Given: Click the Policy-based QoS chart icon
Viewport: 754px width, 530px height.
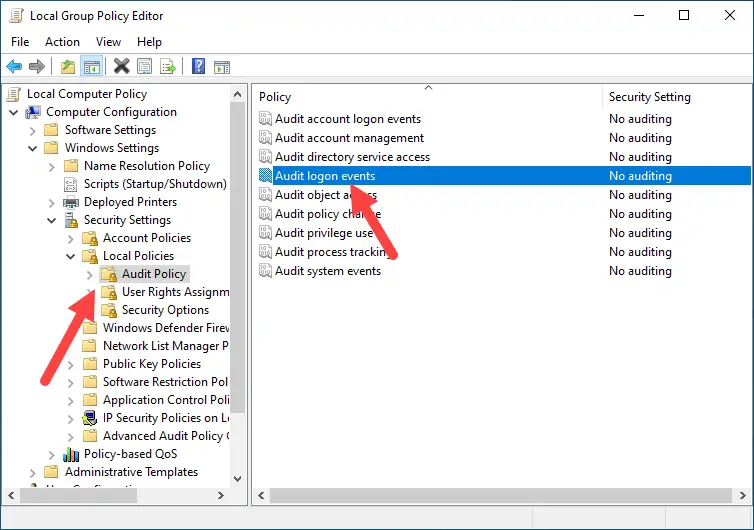Looking at the screenshot, I should [71, 454].
